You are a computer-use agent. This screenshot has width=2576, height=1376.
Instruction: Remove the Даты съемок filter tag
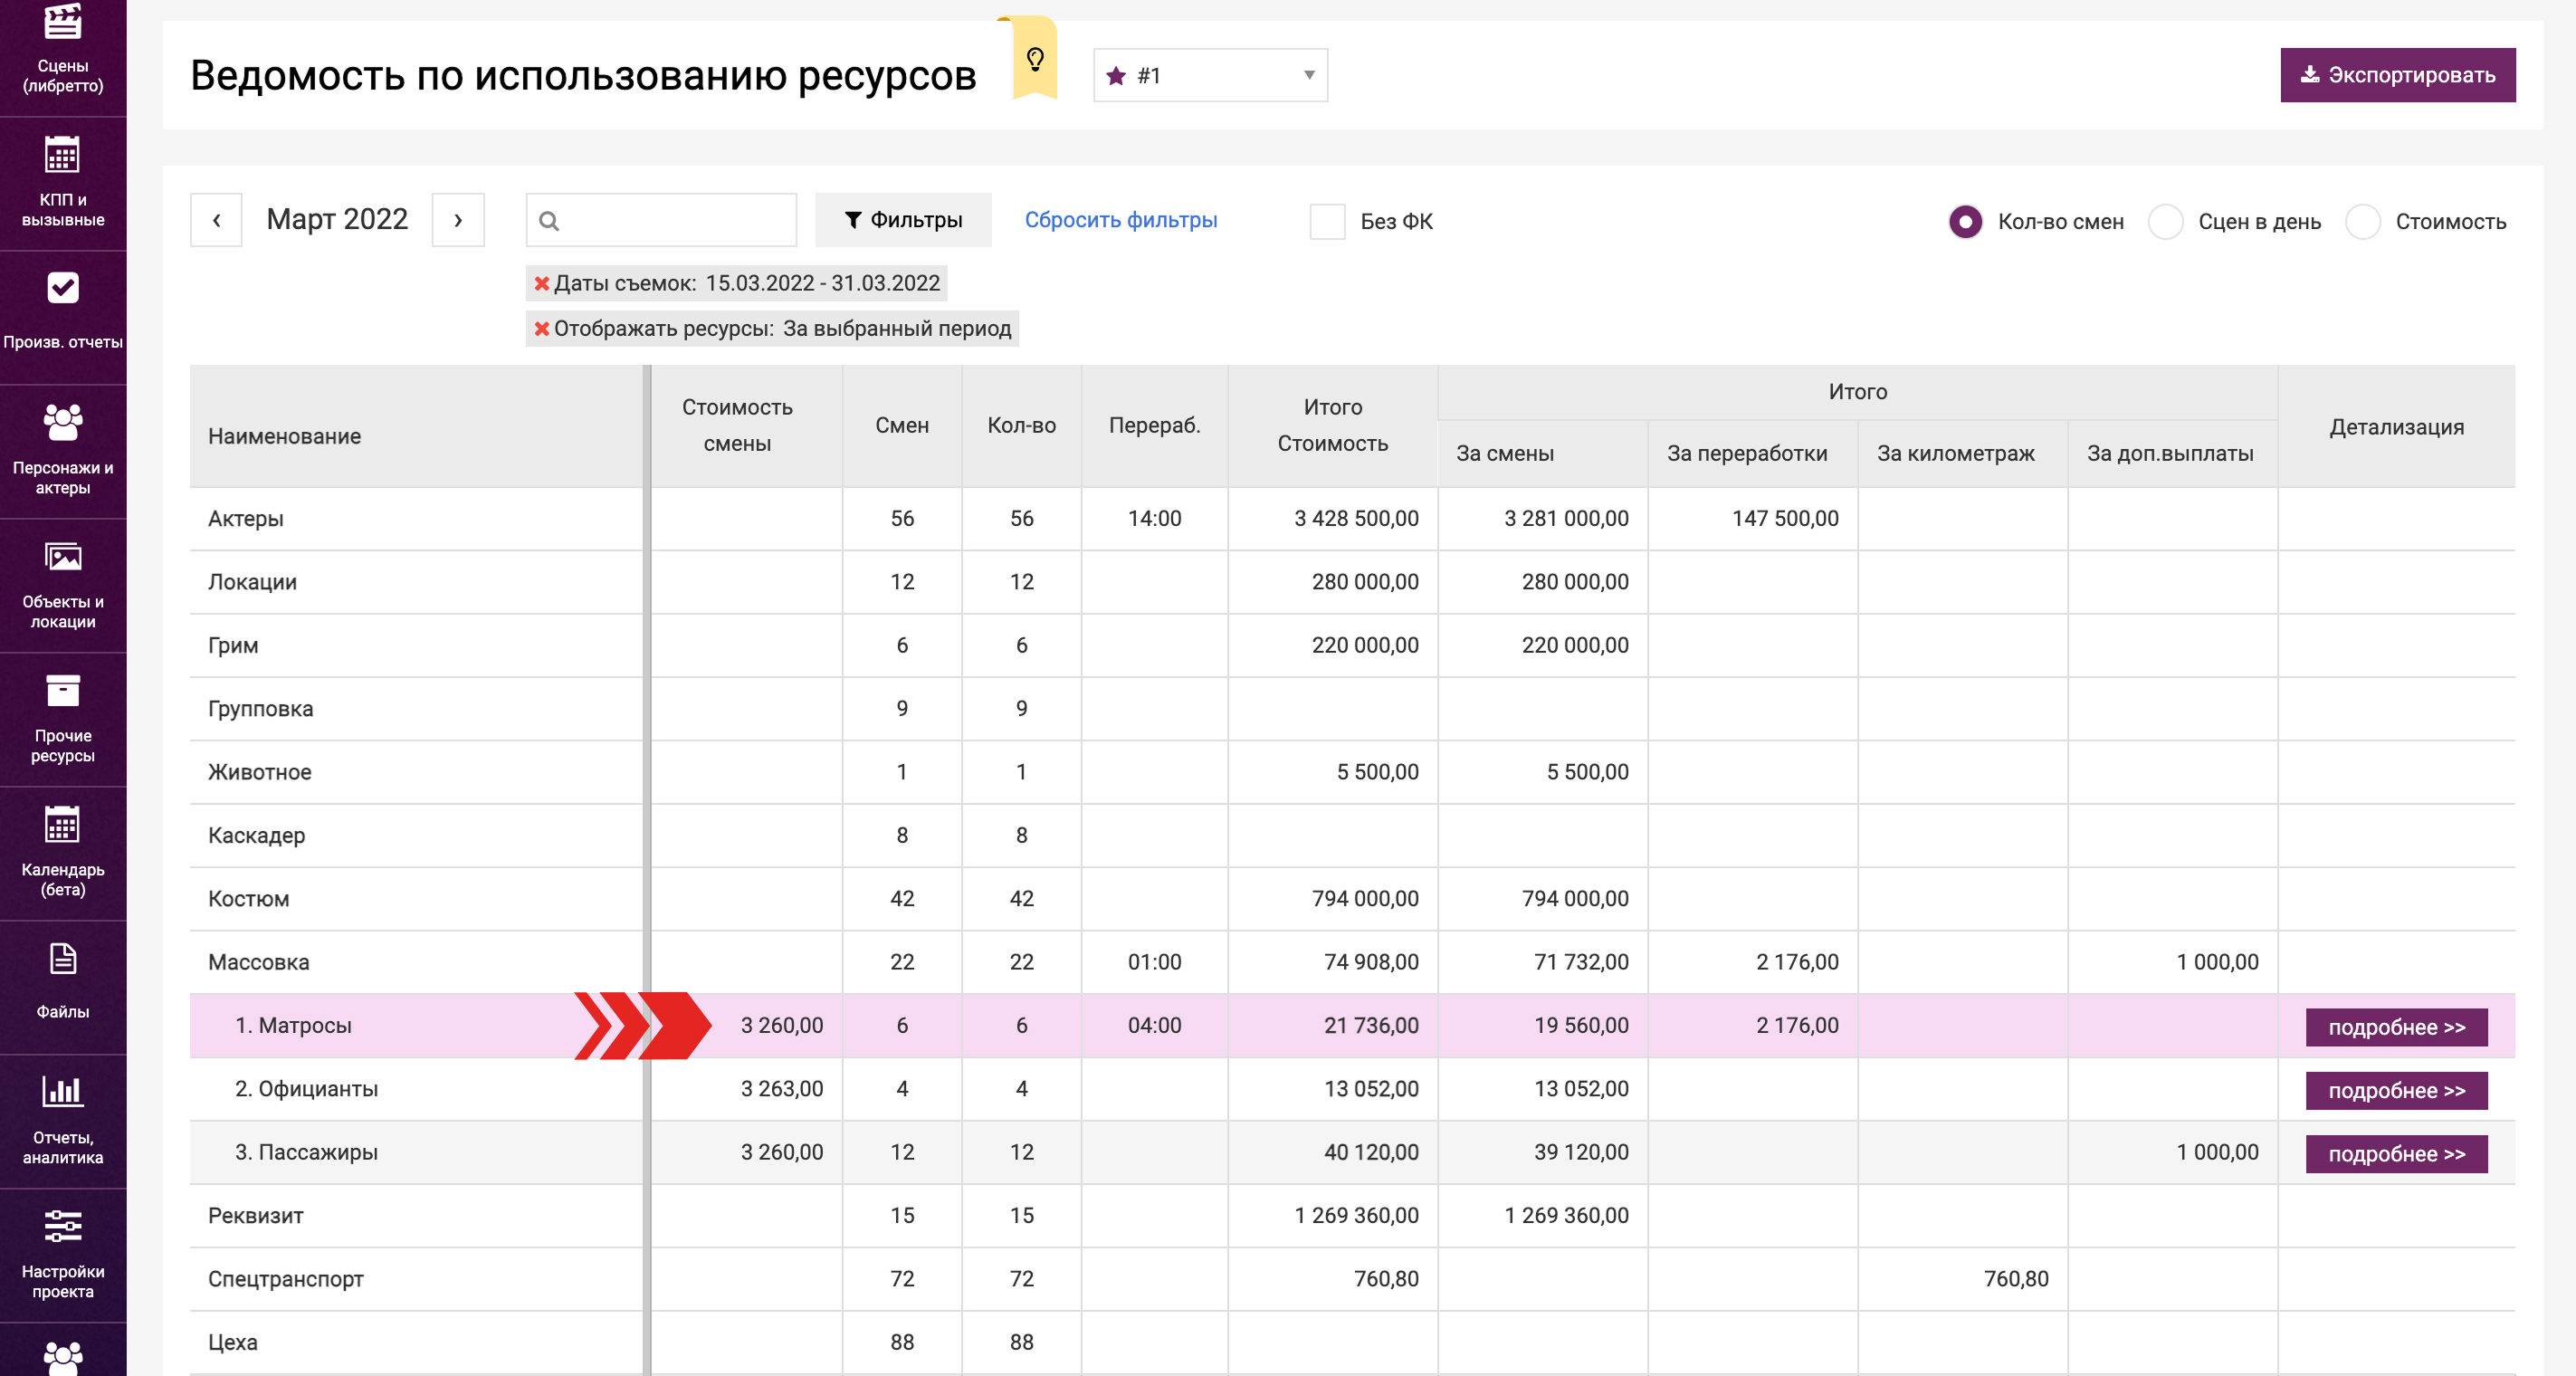(542, 284)
